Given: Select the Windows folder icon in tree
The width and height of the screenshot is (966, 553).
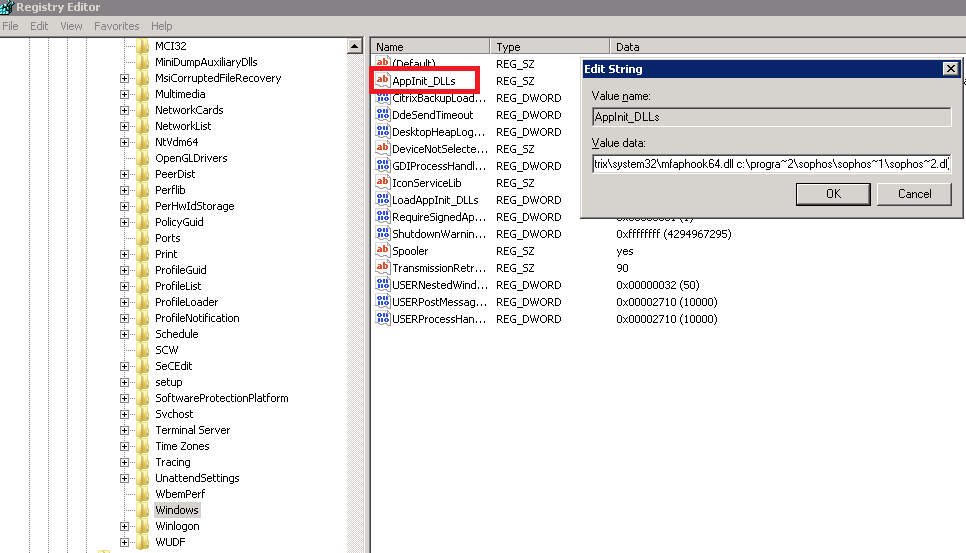Looking at the screenshot, I should [142, 510].
